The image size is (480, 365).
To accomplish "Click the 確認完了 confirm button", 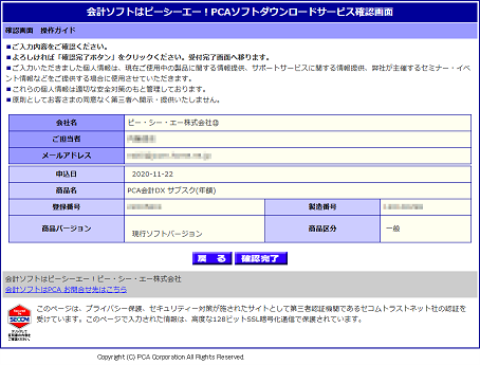I will point(261,258).
